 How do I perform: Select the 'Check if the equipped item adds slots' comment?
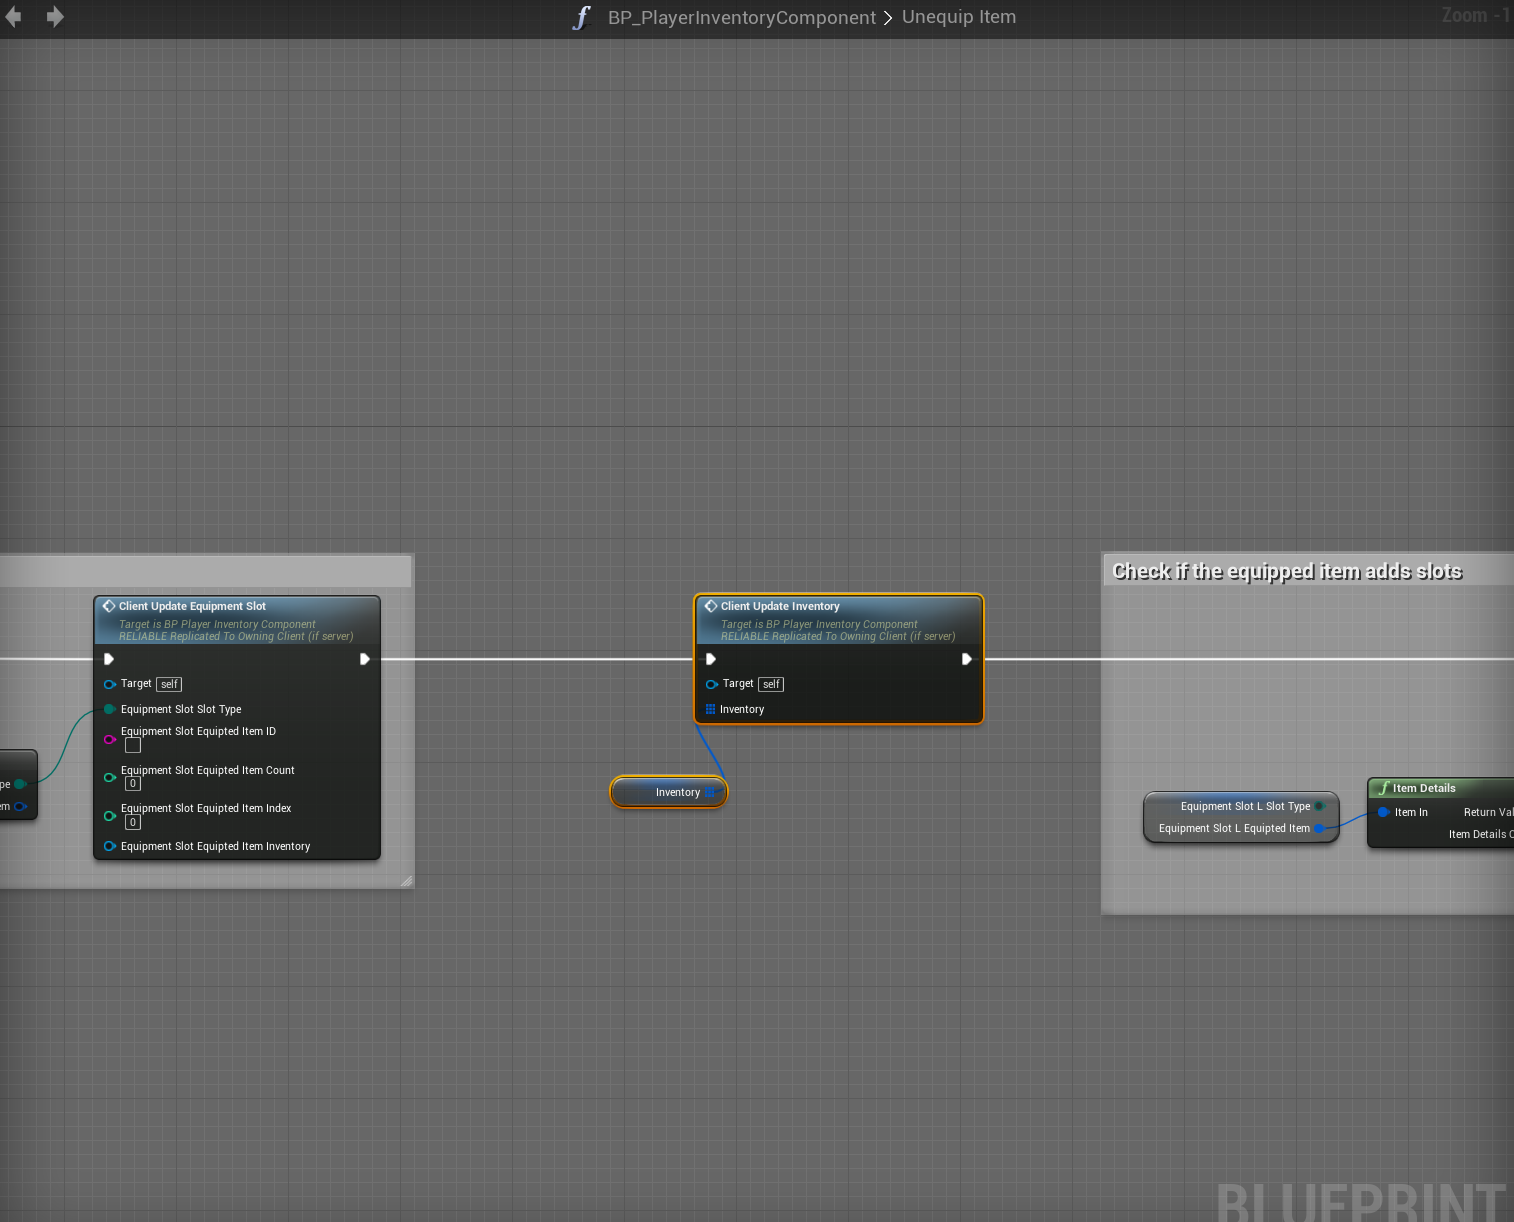tap(1286, 571)
